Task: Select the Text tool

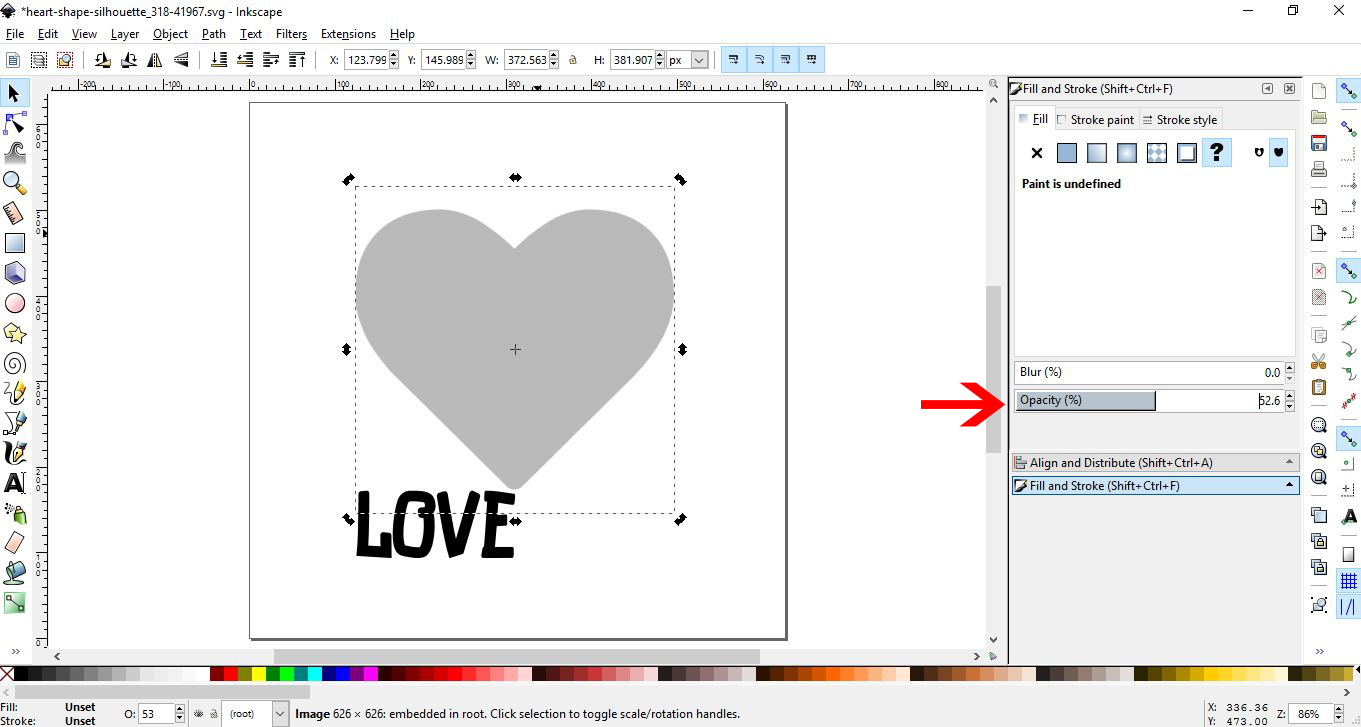Action: 14,482
